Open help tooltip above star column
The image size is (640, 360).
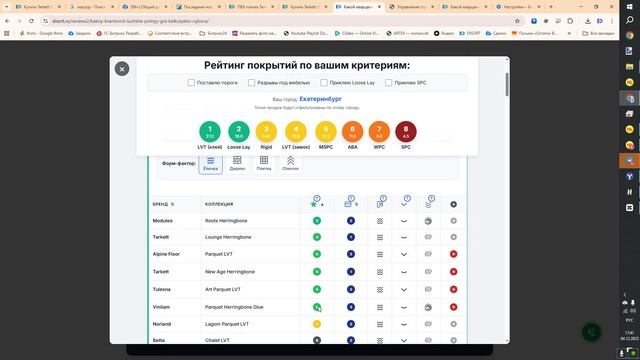coord(317,198)
